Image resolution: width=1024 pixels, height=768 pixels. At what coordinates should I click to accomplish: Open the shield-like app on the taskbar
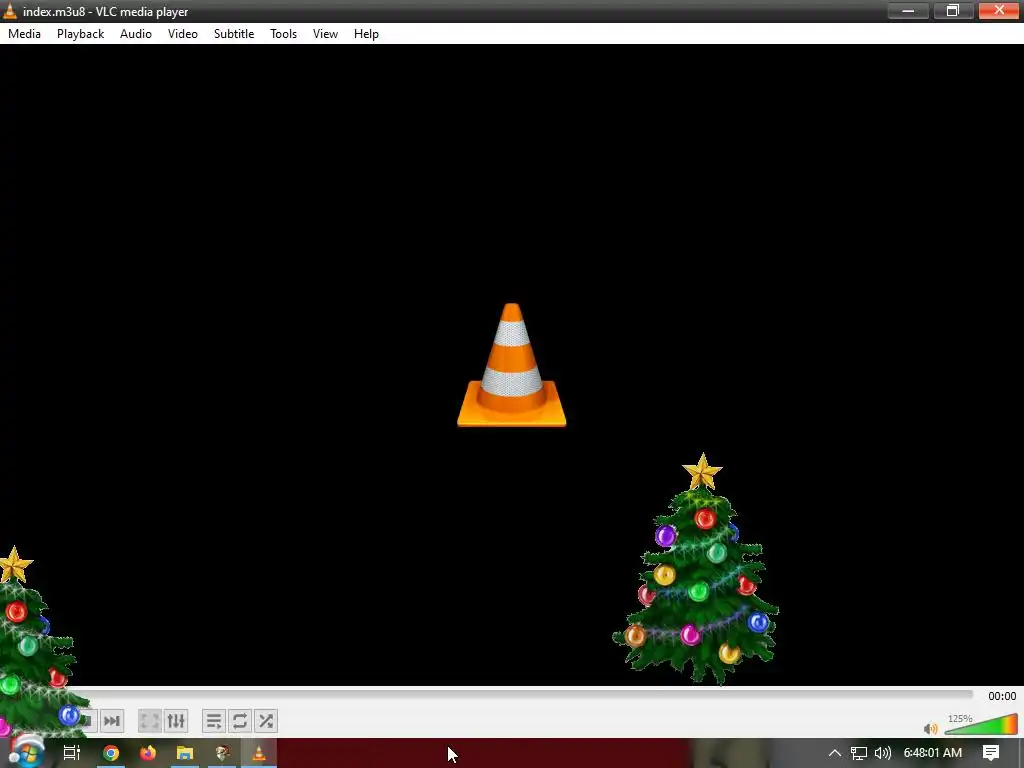pos(222,753)
